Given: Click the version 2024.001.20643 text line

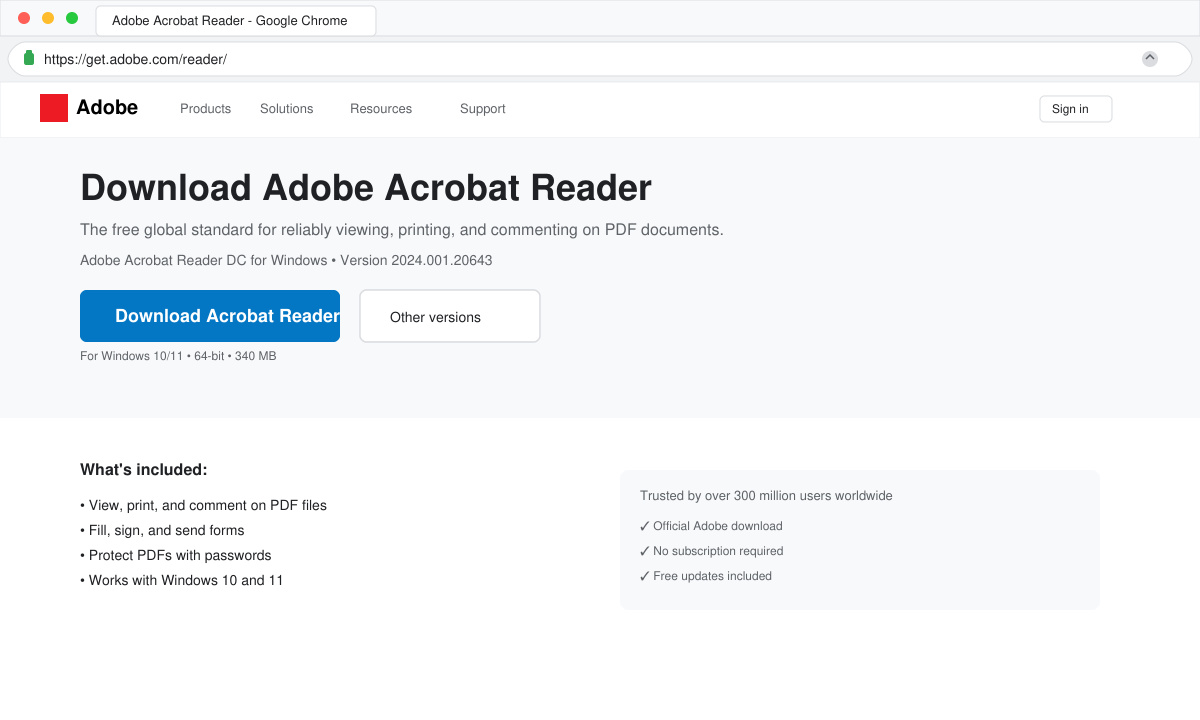Looking at the screenshot, I should point(286,260).
